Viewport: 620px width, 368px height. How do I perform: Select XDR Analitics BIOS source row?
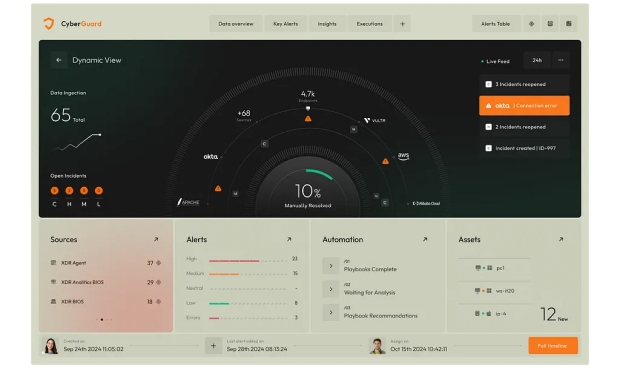click(106, 282)
